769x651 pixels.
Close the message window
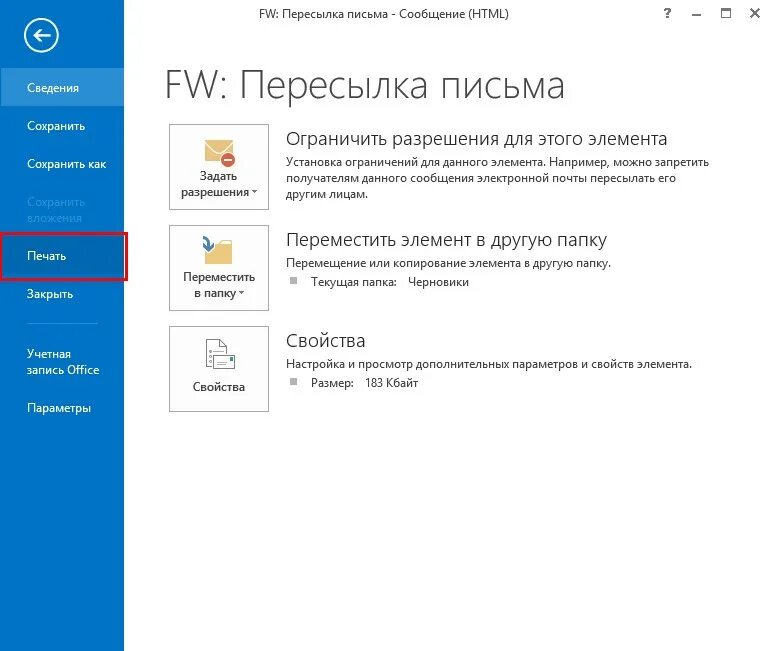pyautogui.click(x=755, y=14)
